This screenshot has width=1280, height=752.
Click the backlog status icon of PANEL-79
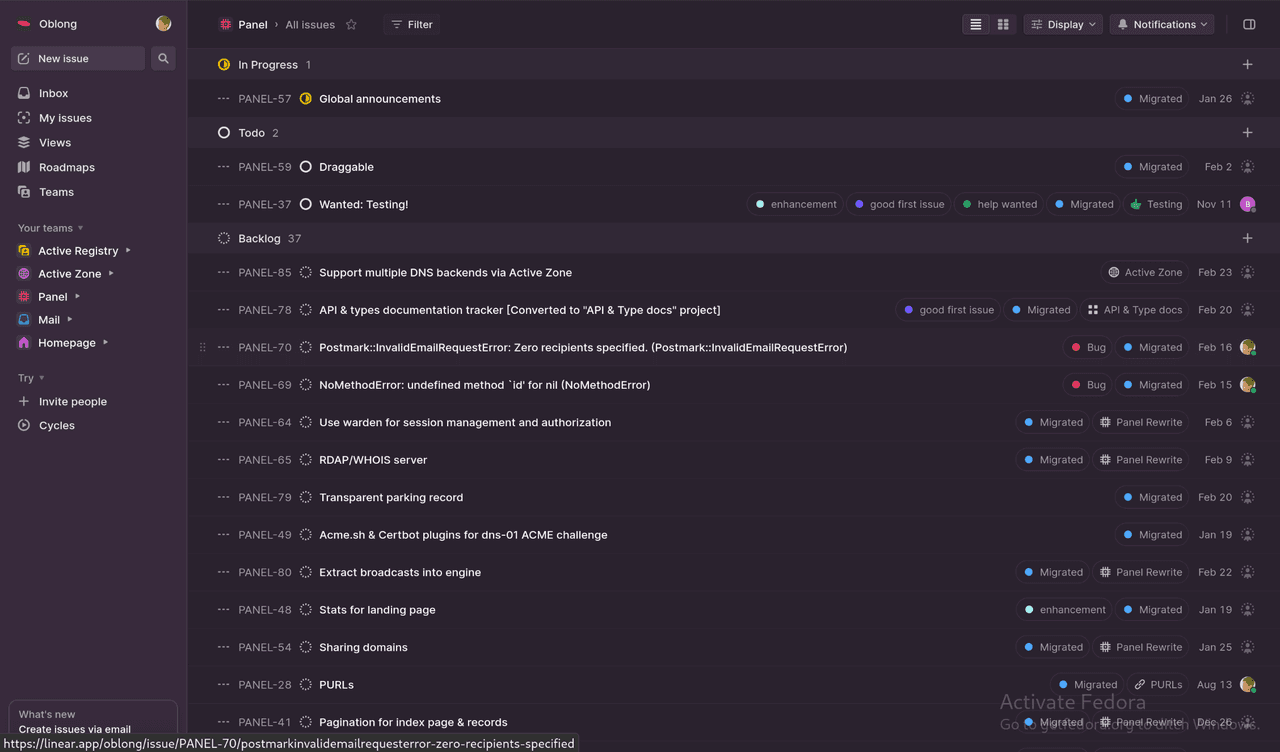coord(306,498)
